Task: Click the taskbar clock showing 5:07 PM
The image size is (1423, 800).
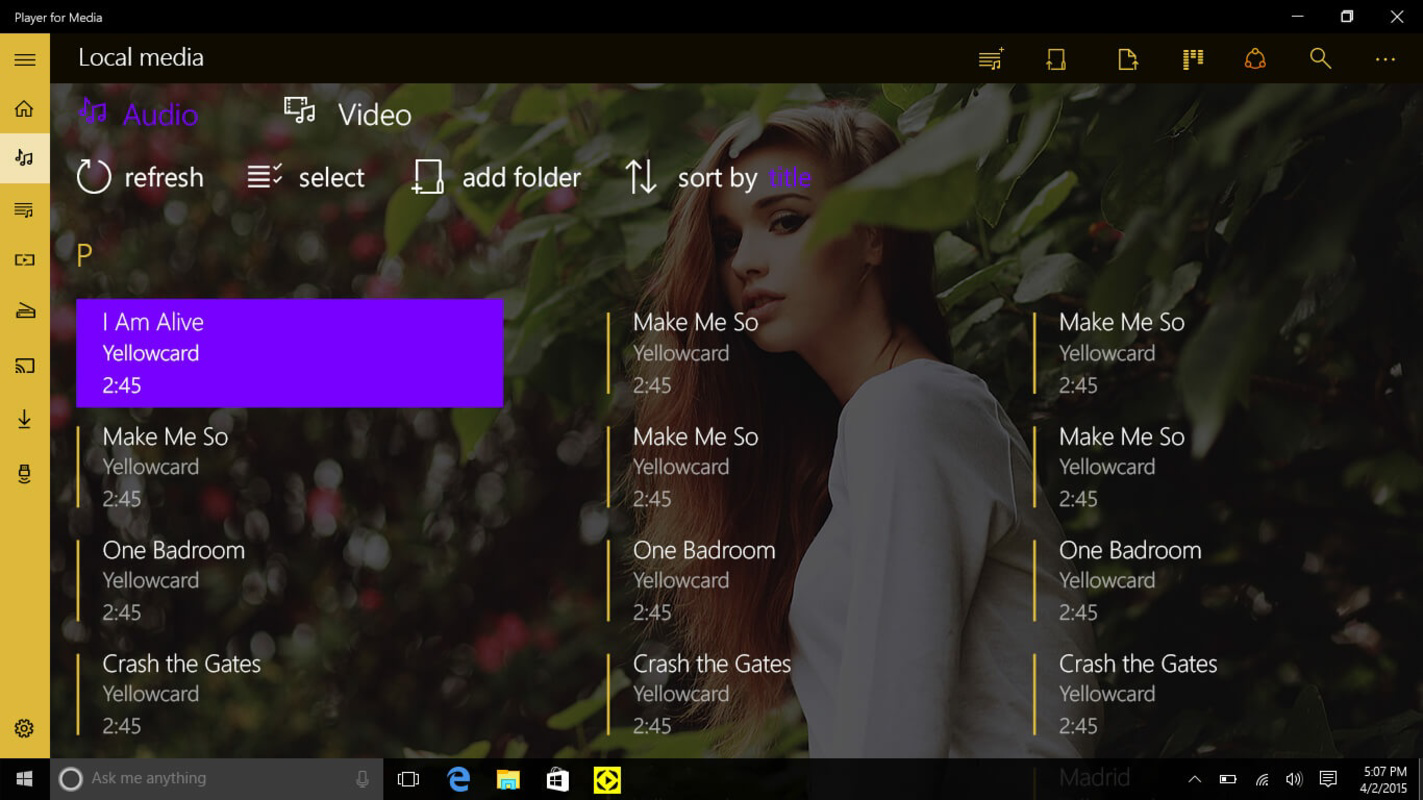Action: point(1385,779)
